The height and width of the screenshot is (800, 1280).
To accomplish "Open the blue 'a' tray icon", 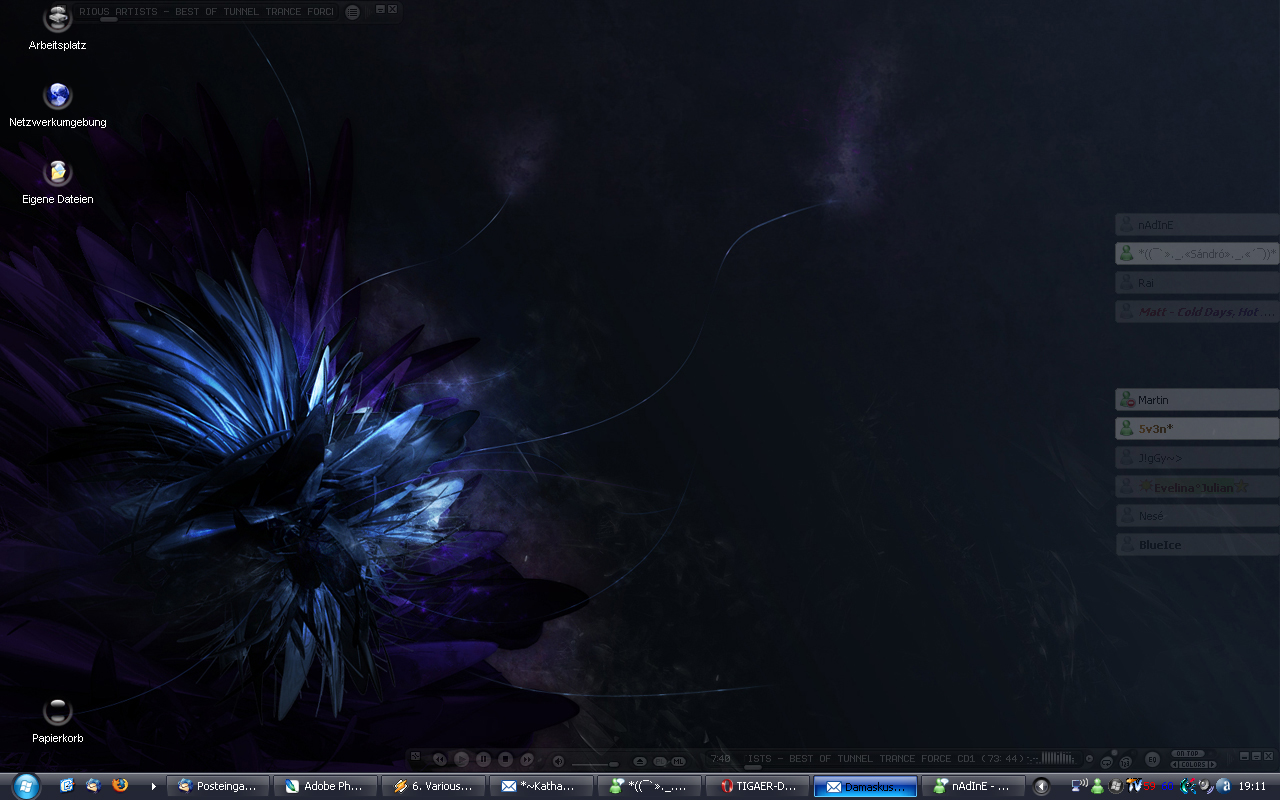I will tap(1224, 786).
